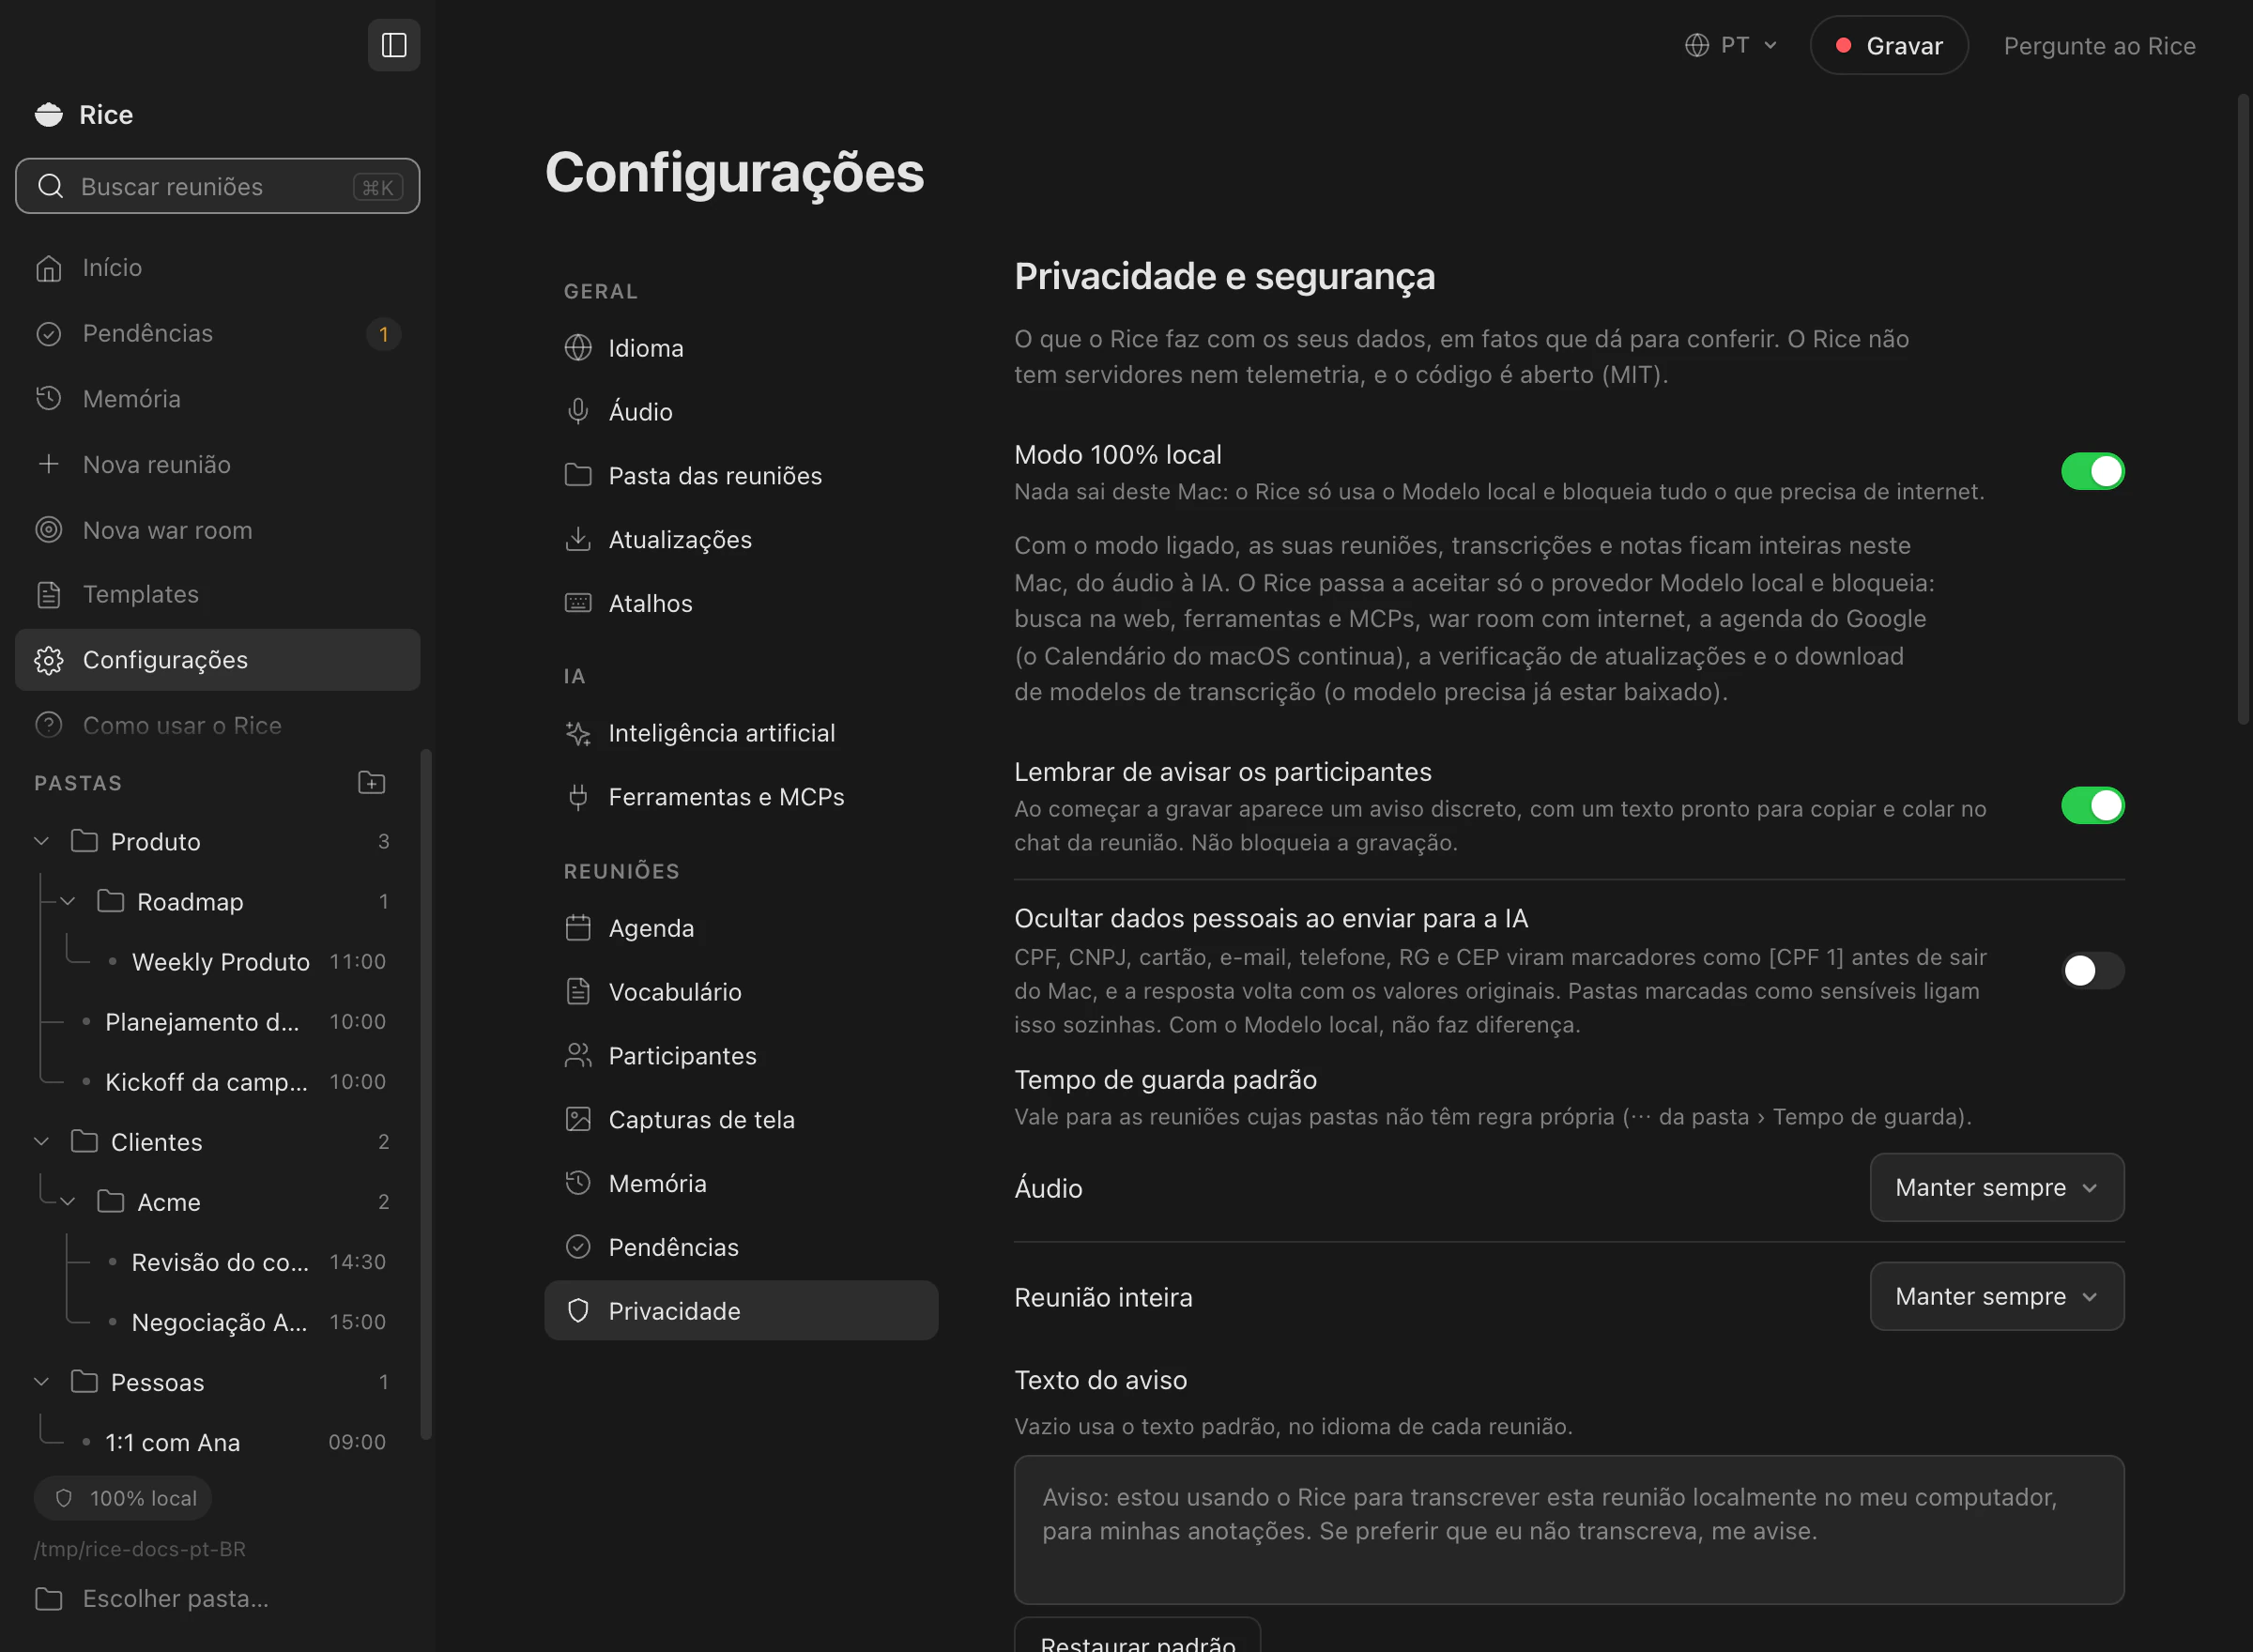Collapse the sidebar with the panel icon
Screen dimensions: 2253x1652
(394, 45)
